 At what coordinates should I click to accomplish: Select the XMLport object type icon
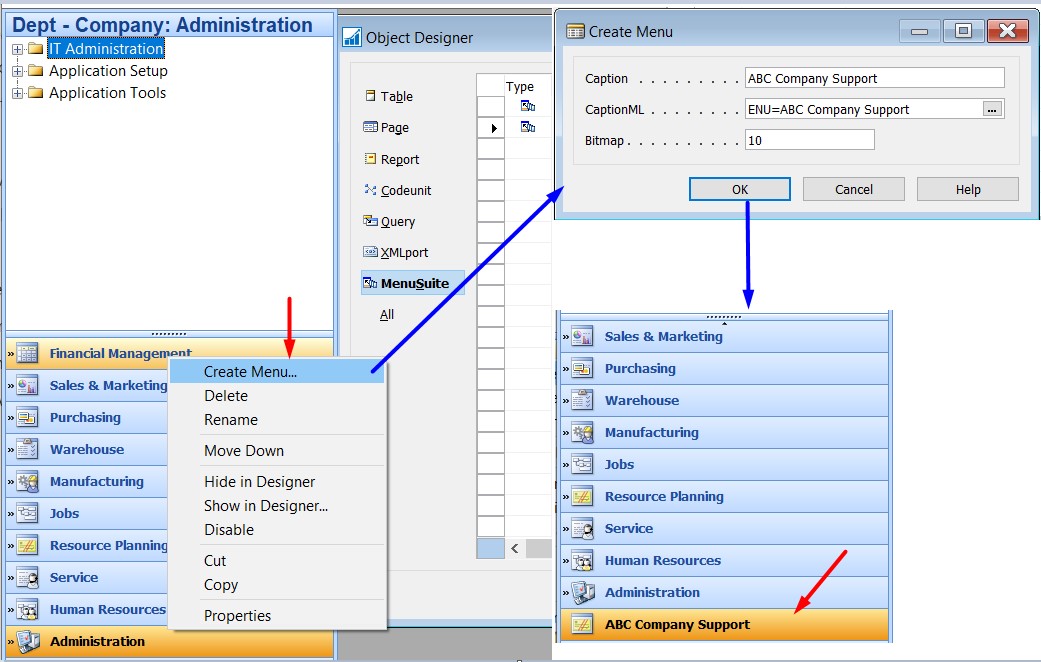click(368, 252)
